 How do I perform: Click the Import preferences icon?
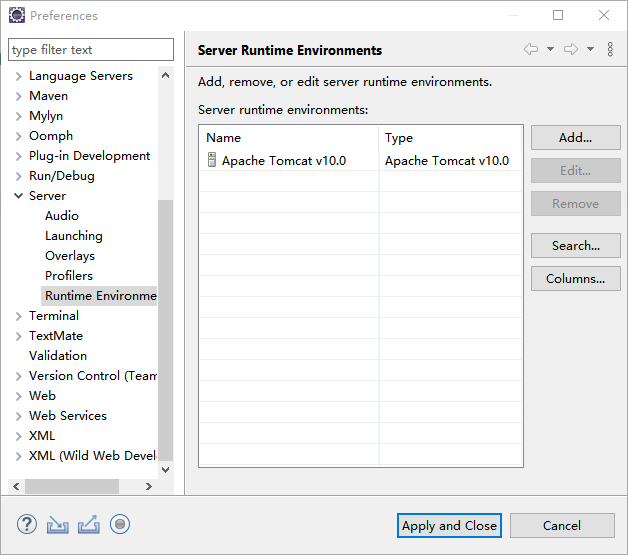58,525
